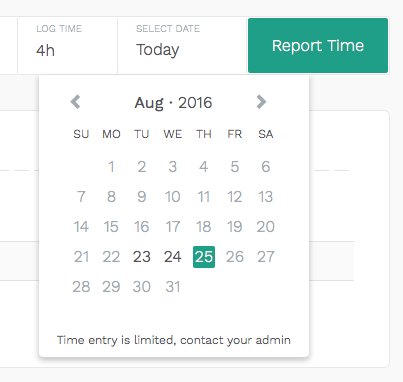Select August 25 highlighted date
This screenshot has width=403, height=382.
click(204, 257)
